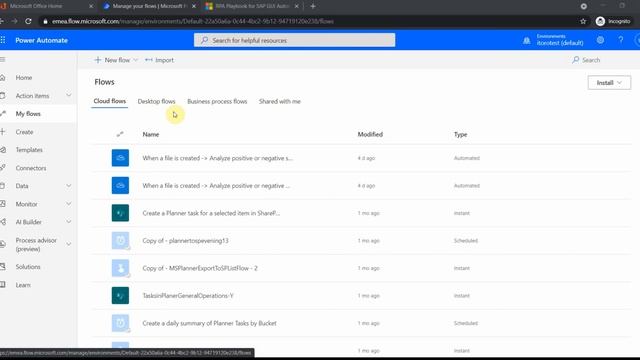This screenshot has width=640, height=360.
Task: Click the Solutions icon in sidebar
Action: pyautogui.click(x=3, y=267)
